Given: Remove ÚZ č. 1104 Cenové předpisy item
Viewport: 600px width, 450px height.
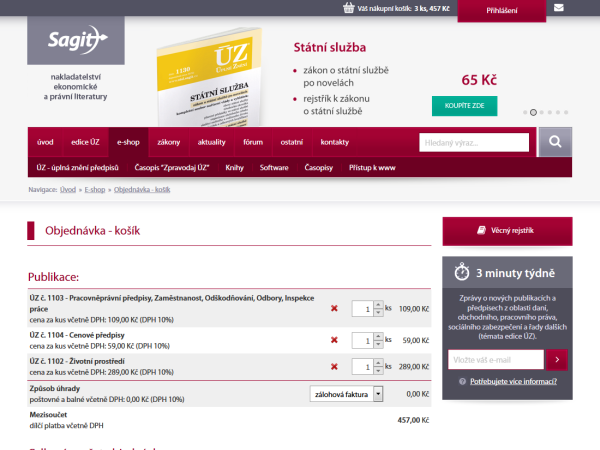Looking at the screenshot, I should click(334, 340).
